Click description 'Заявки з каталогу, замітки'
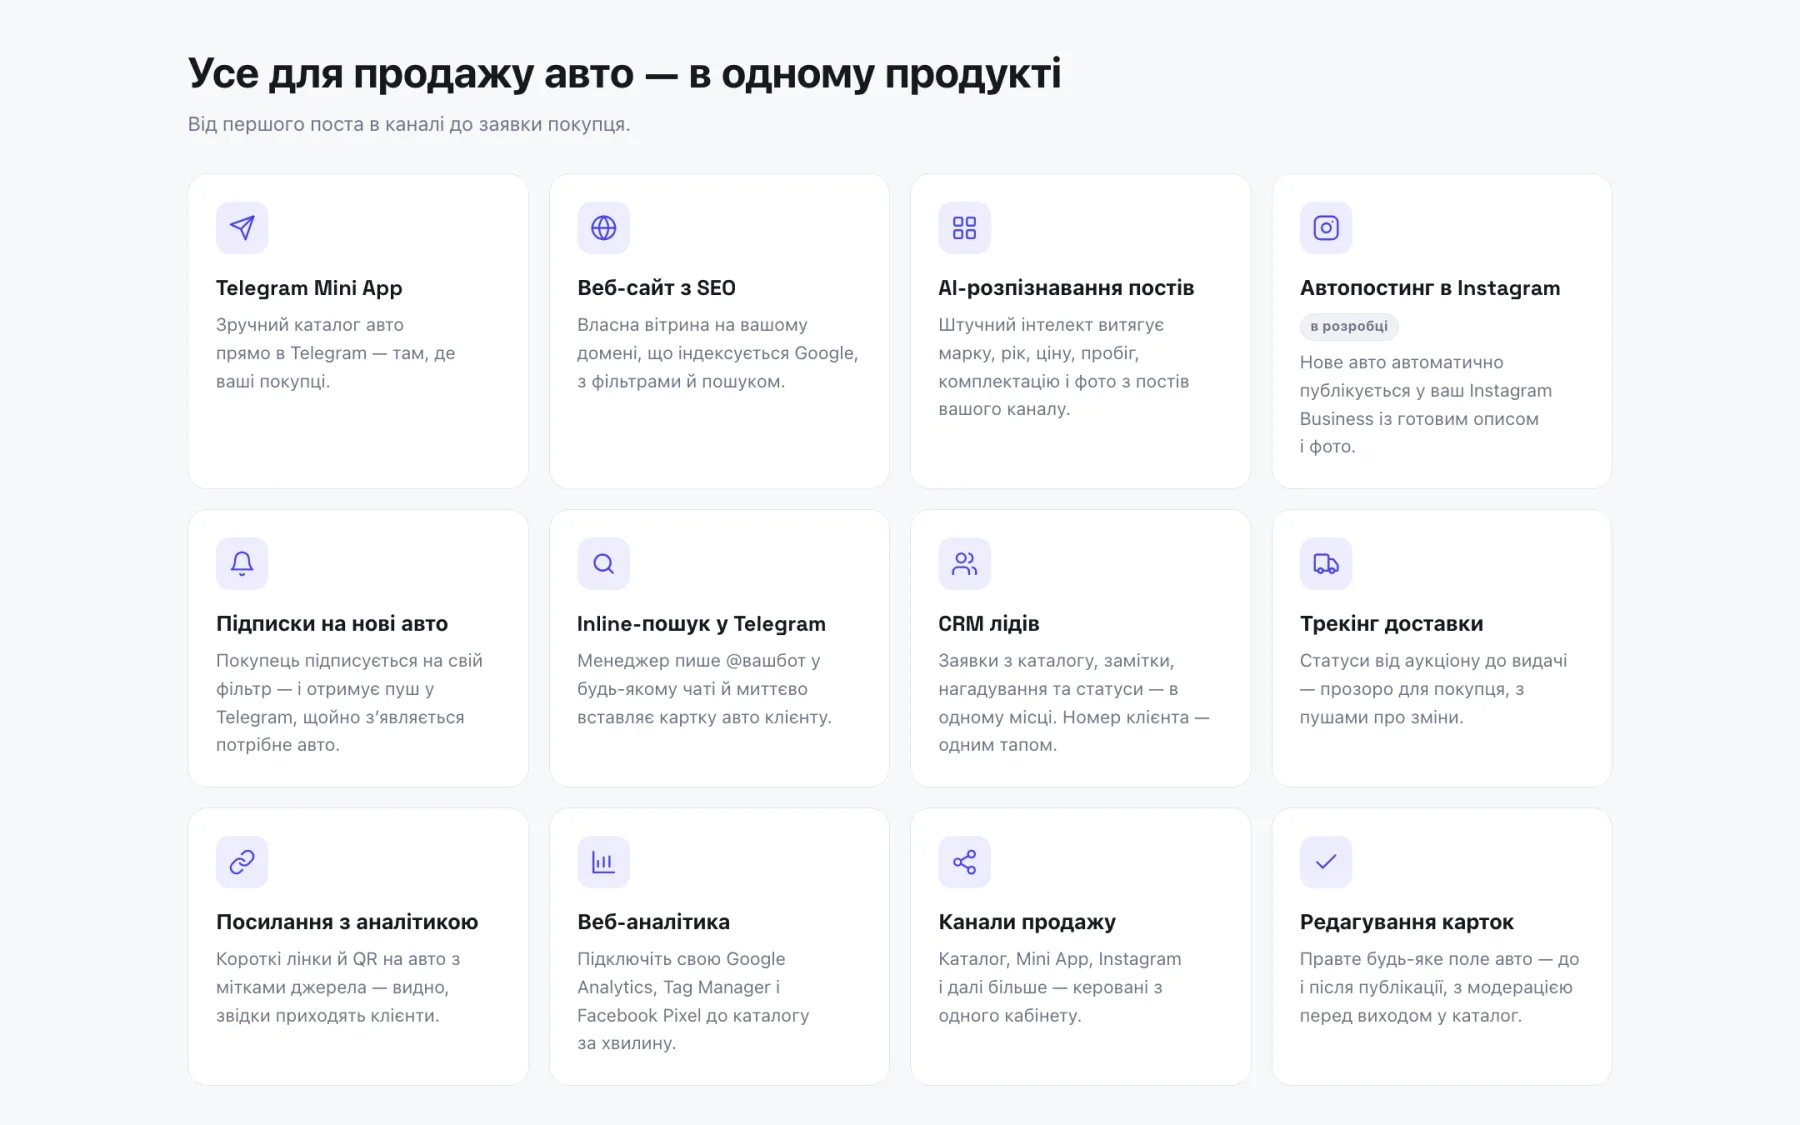Screen dimensions: 1800x1125 click(x=1074, y=703)
